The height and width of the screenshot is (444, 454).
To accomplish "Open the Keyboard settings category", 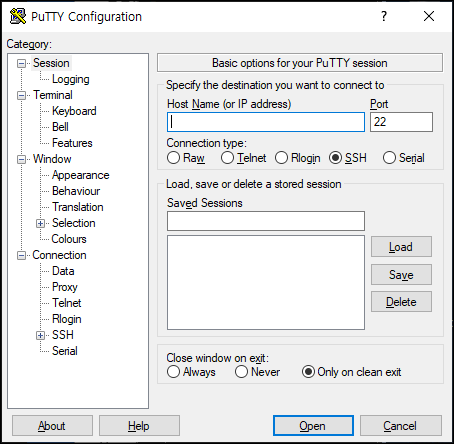I will [74, 111].
